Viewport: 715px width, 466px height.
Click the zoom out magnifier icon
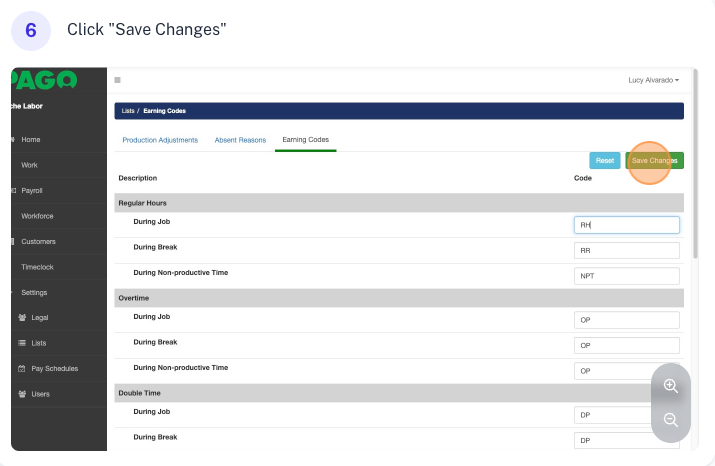(x=671, y=421)
